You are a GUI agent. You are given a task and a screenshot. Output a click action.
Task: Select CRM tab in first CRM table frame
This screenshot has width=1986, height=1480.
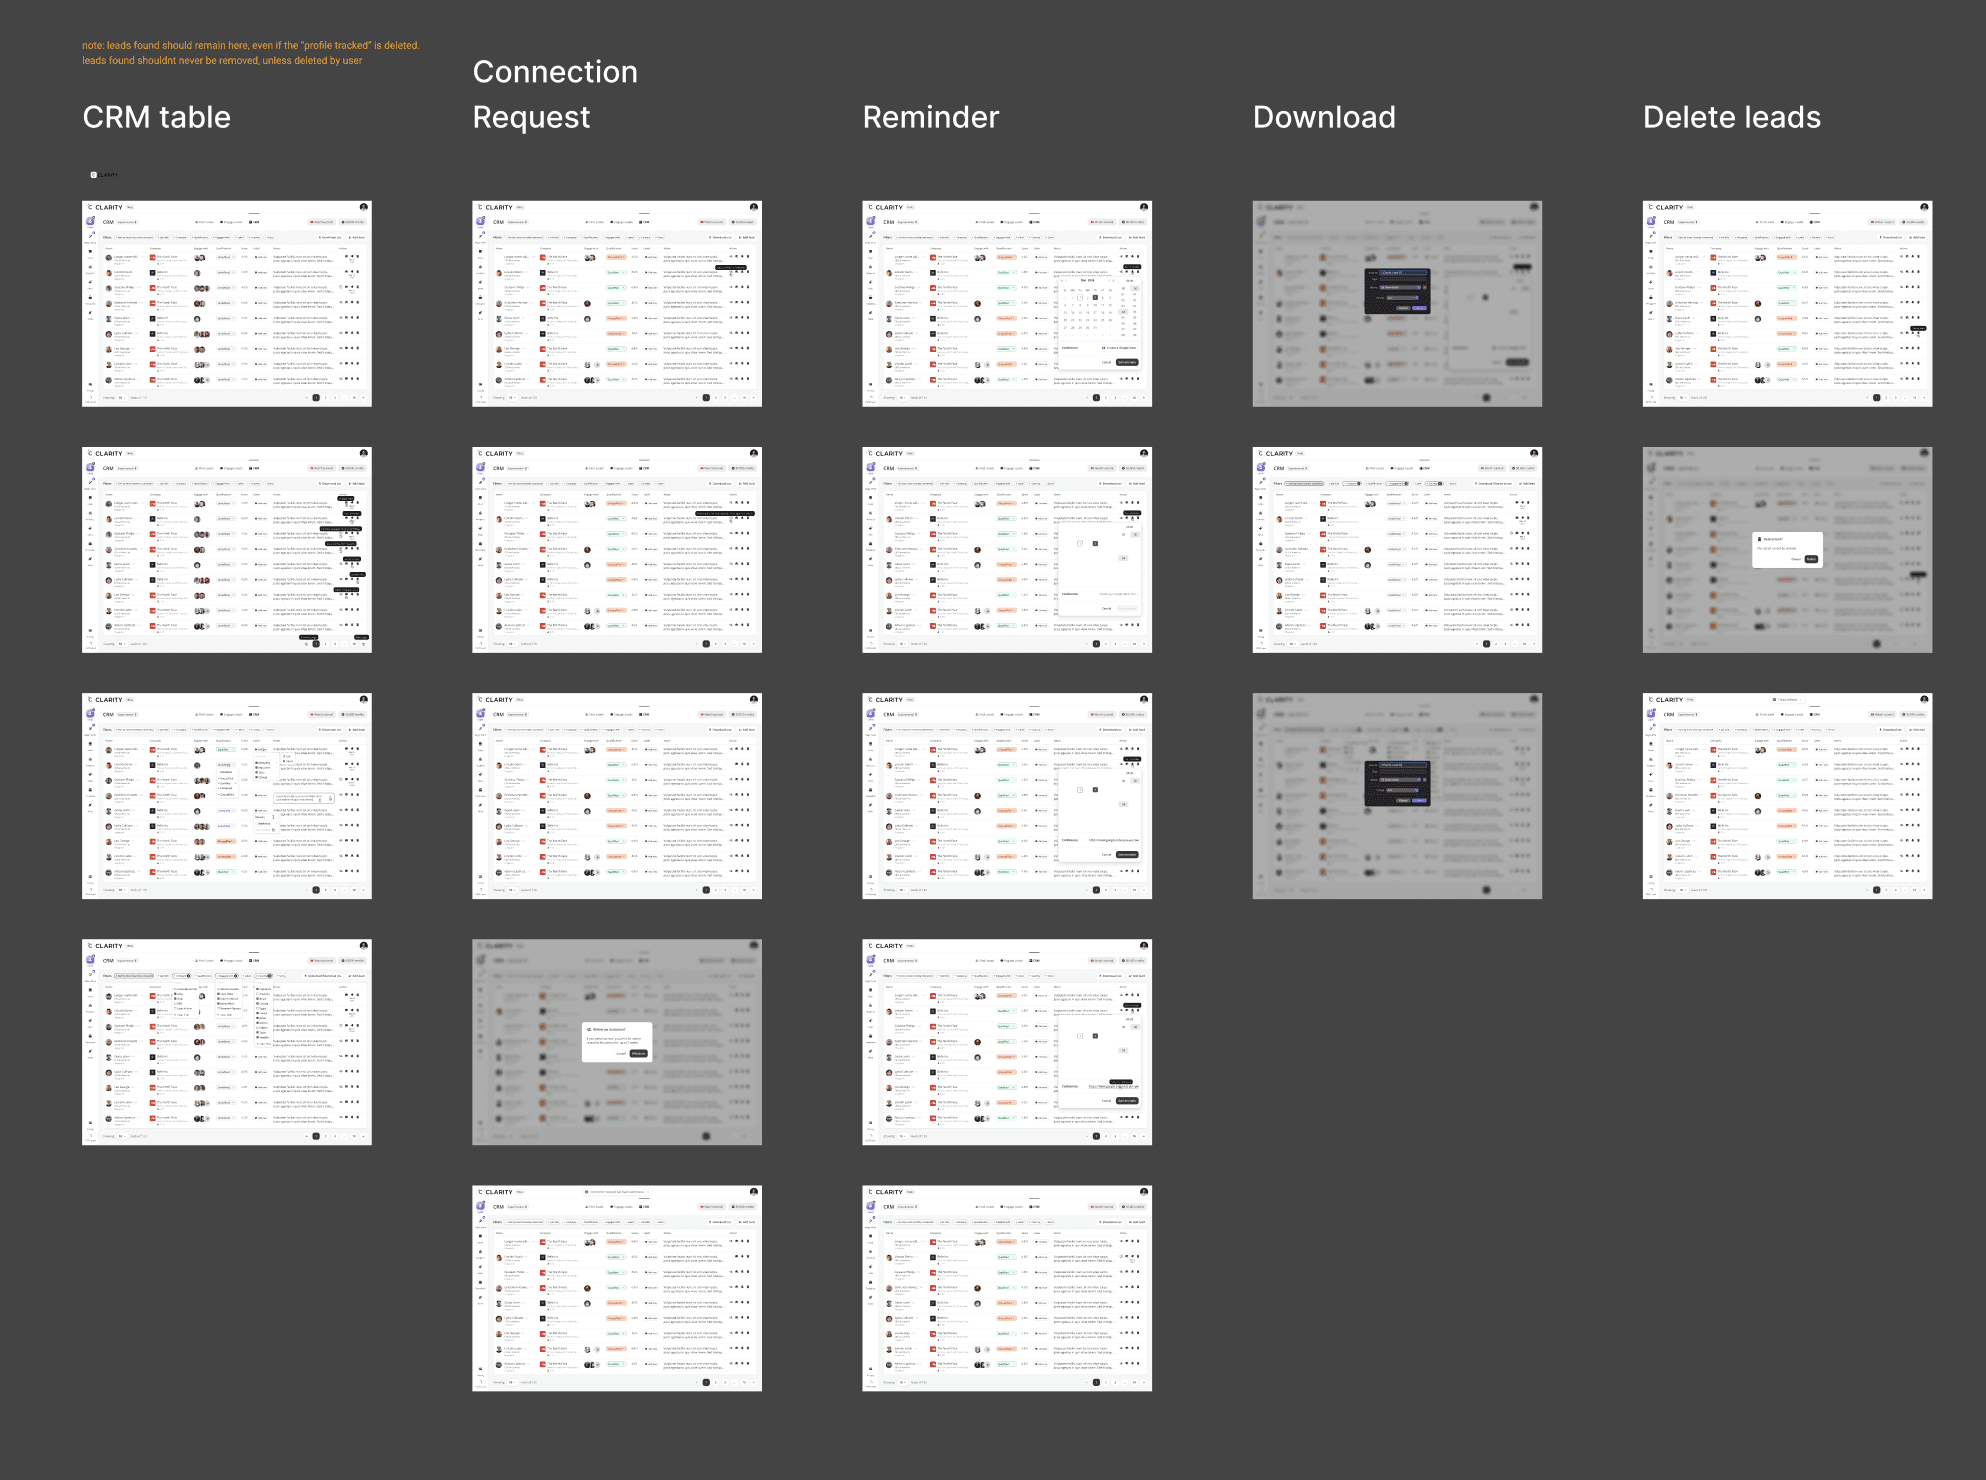(254, 222)
